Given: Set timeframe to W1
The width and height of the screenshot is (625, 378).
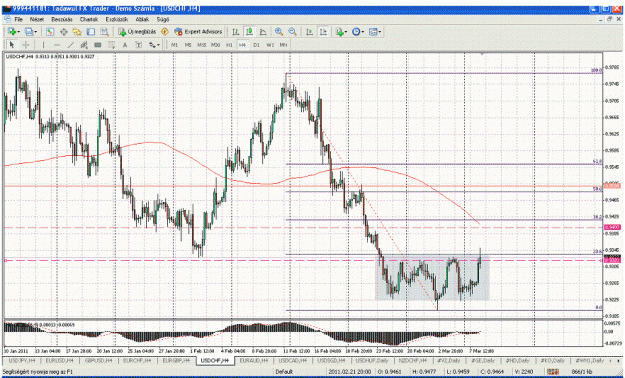Looking at the screenshot, I should (x=270, y=45).
